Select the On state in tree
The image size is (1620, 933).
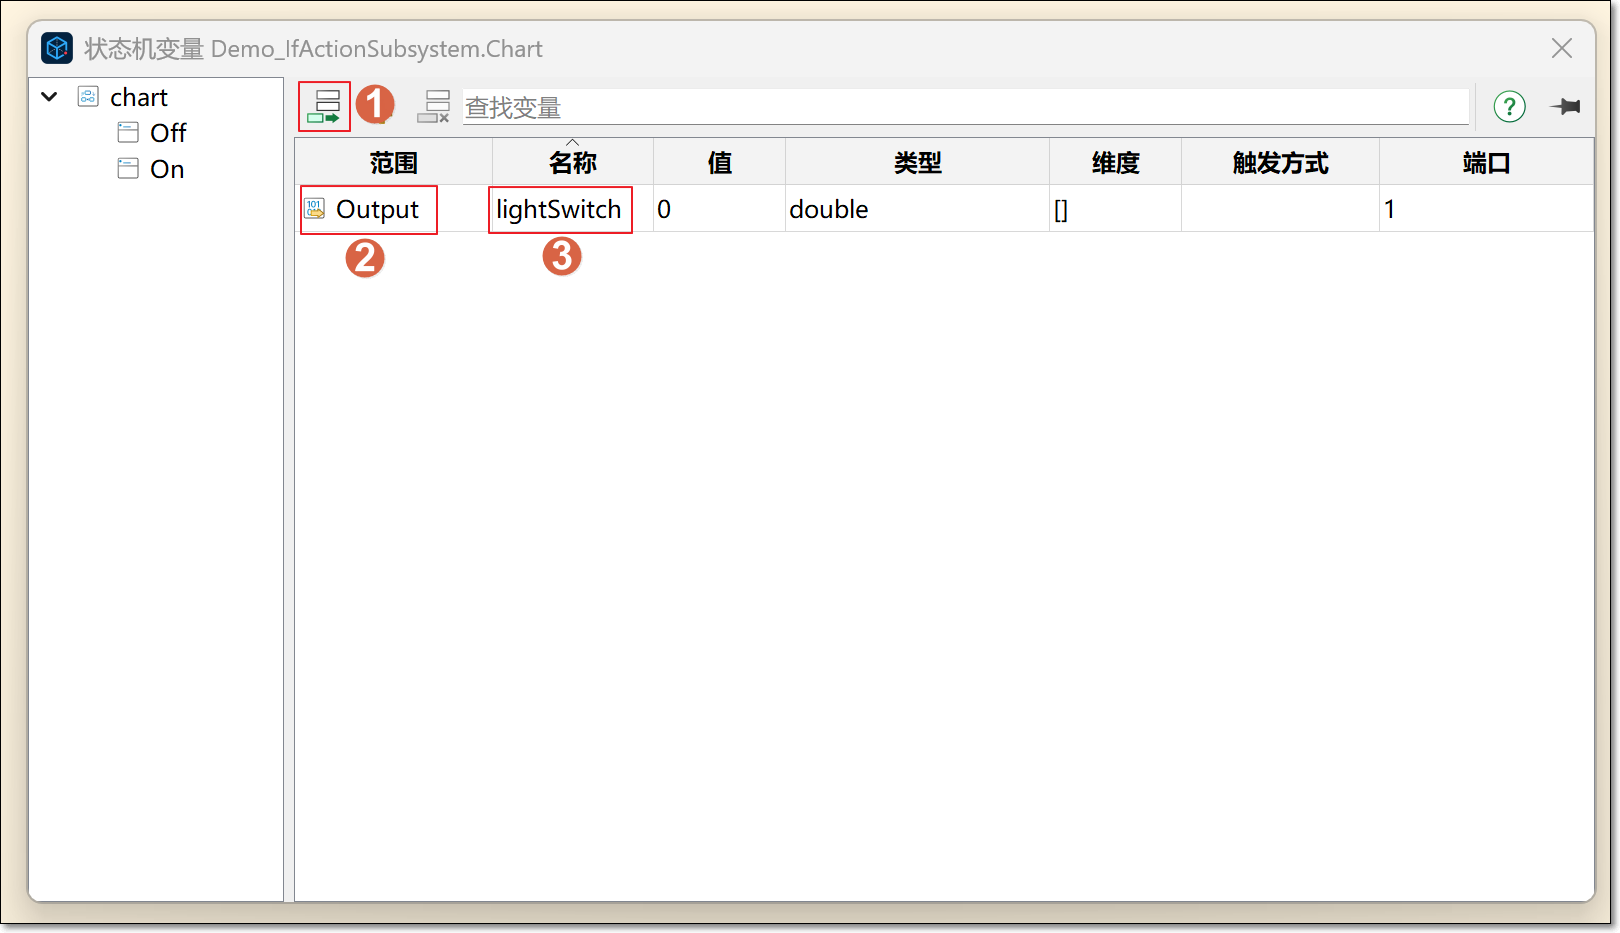point(167,169)
